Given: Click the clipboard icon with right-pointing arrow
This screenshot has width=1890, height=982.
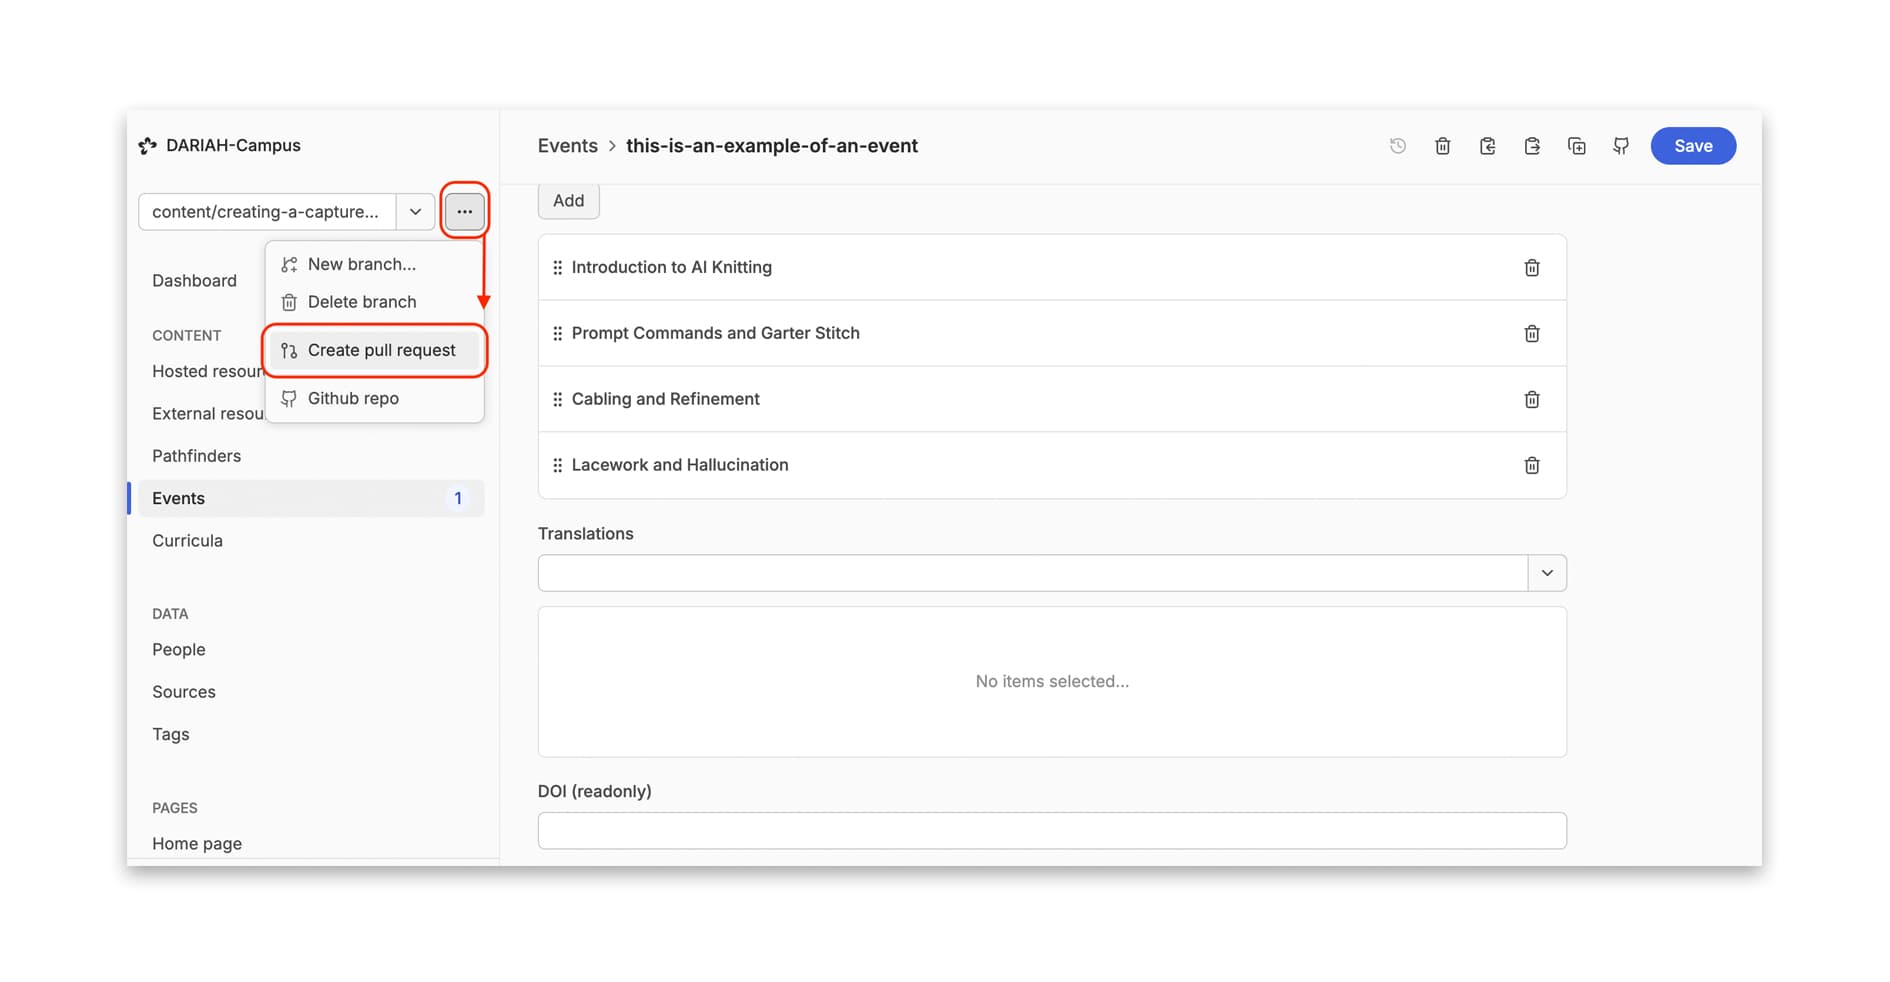Looking at the screenshot, I should [x=1532, y=146].
